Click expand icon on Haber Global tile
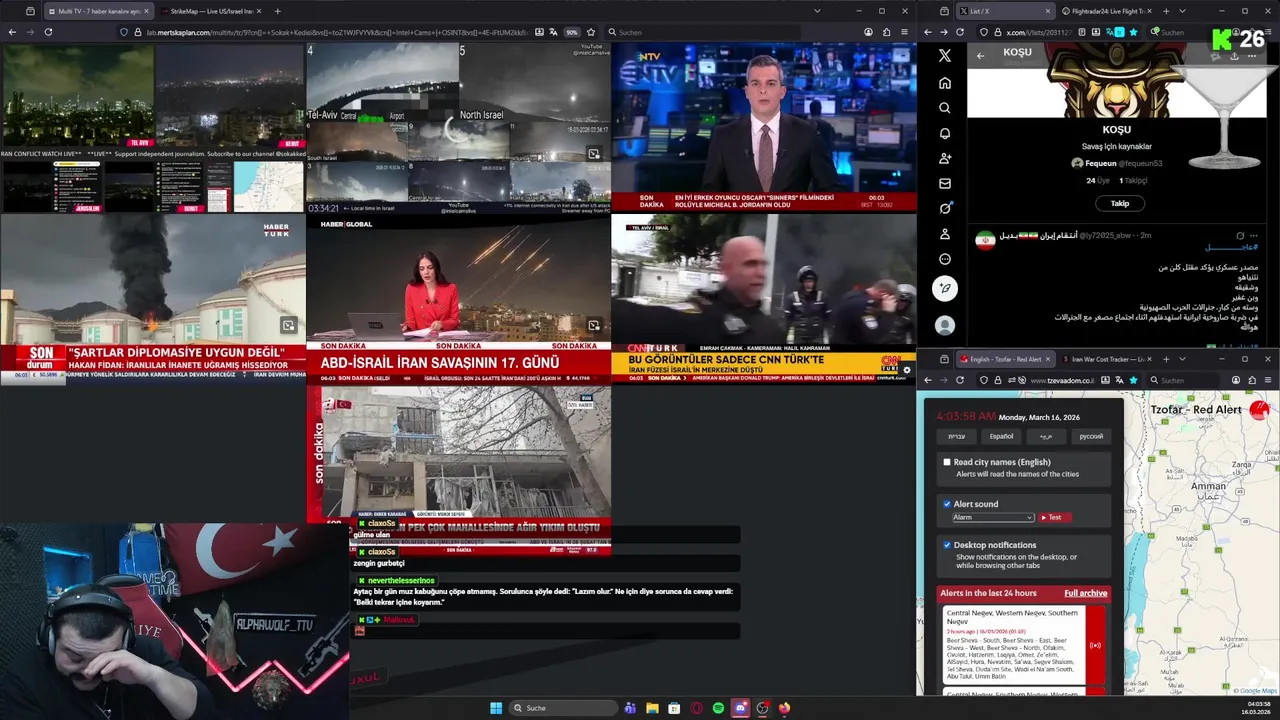Screen dimensions: 1280x720 point(593,325)
